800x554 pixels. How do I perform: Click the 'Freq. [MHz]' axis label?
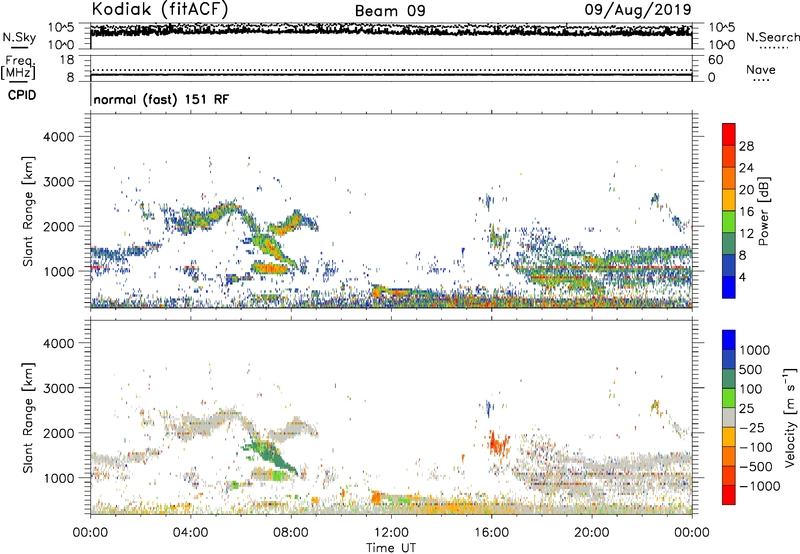pos(18,67)
